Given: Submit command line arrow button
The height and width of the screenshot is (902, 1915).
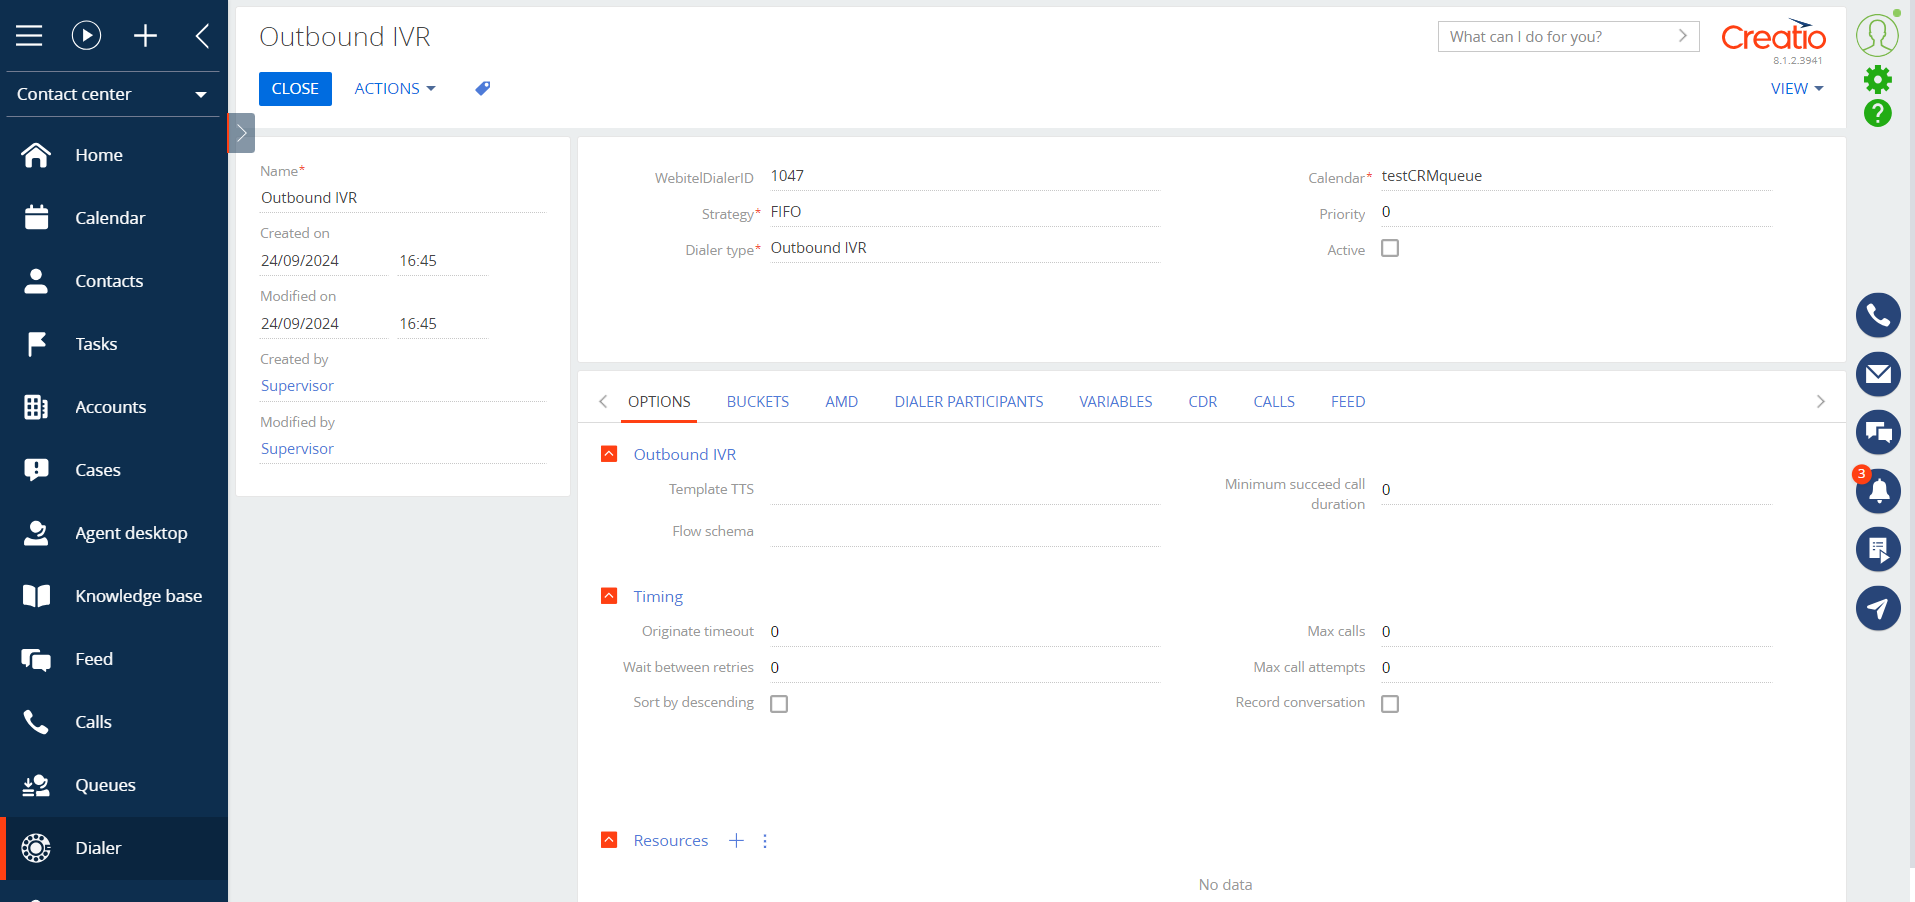Looking at the screenshot, I should coord(1683,36).
